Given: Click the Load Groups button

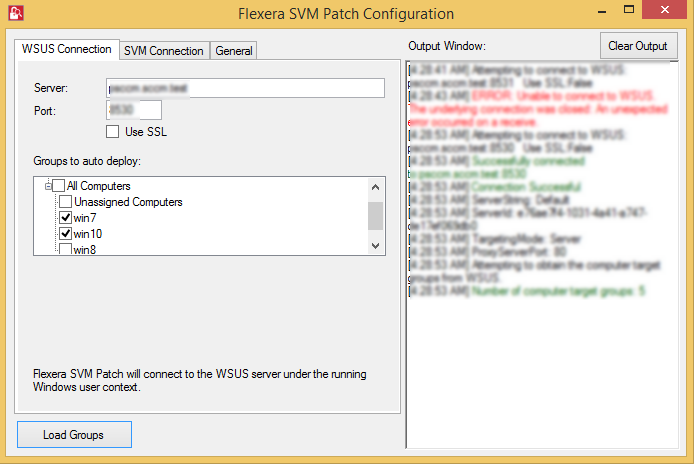Looking at the screenshot, I should pyautogui.click(x=74, y=435).
